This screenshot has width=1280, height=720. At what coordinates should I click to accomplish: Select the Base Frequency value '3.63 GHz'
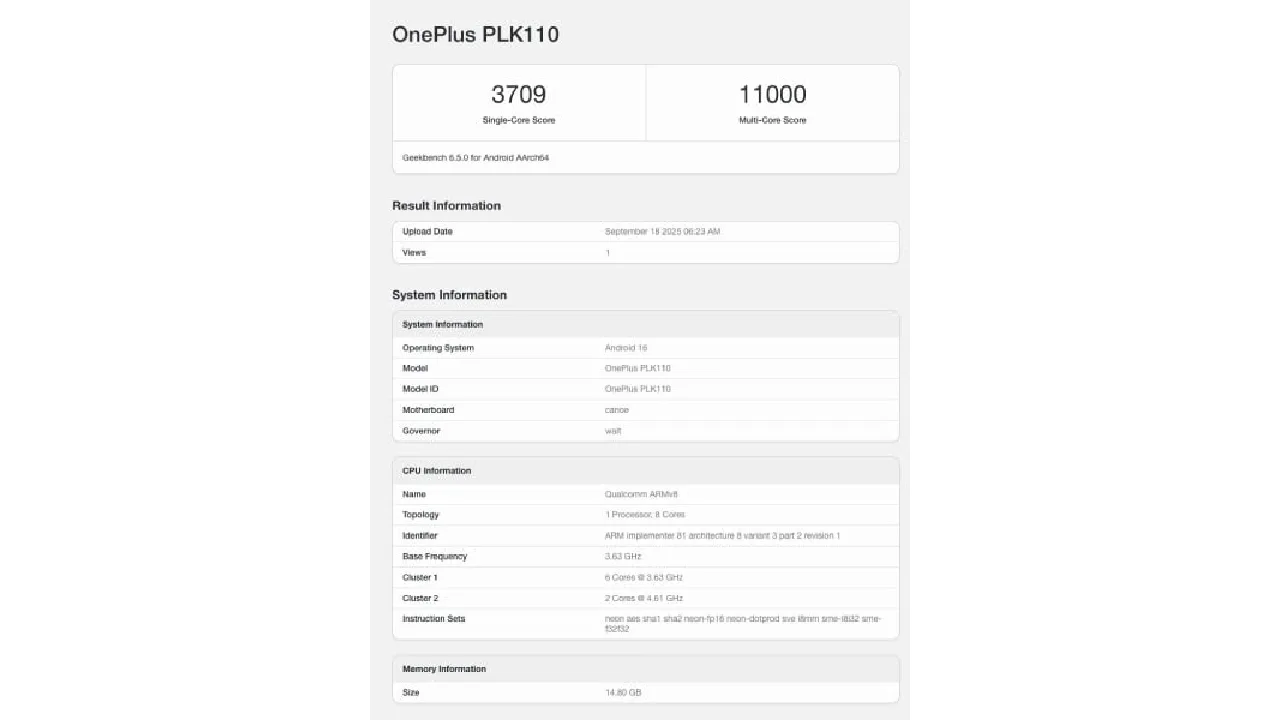tap(623, 556)
